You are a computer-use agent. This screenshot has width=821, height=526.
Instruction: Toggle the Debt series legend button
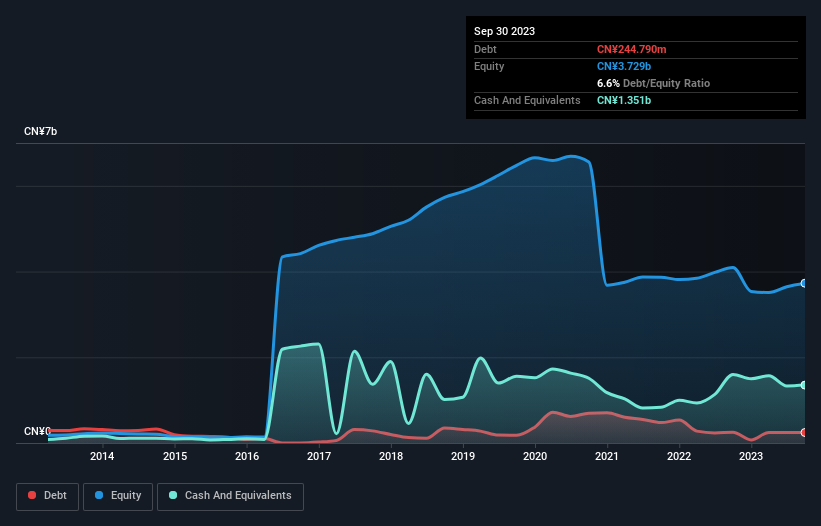click(48, 496)
